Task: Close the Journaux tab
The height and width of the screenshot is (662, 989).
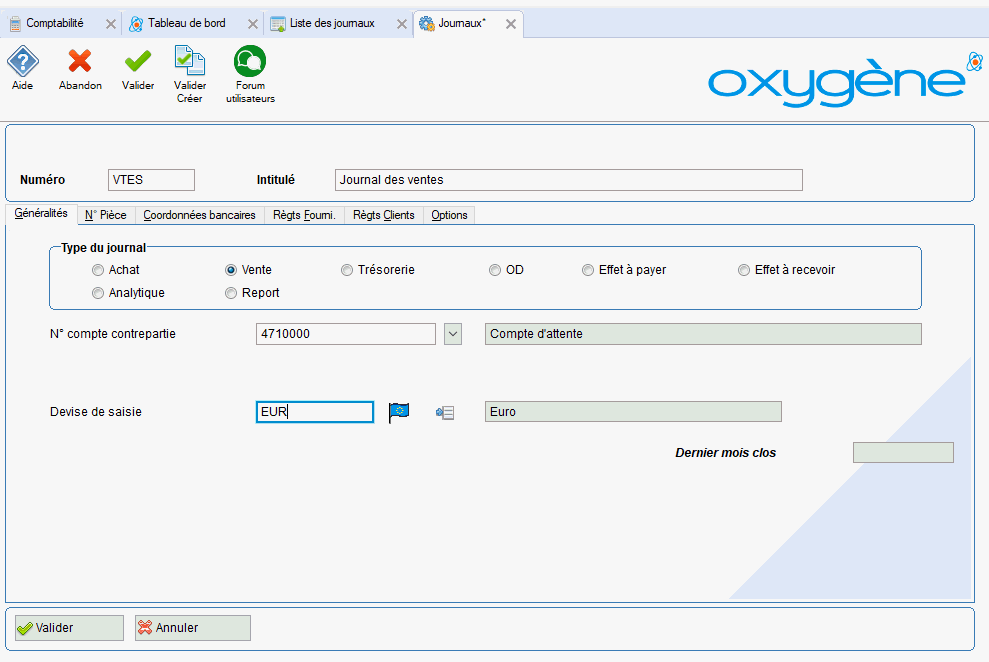Action: pos(511,24)
